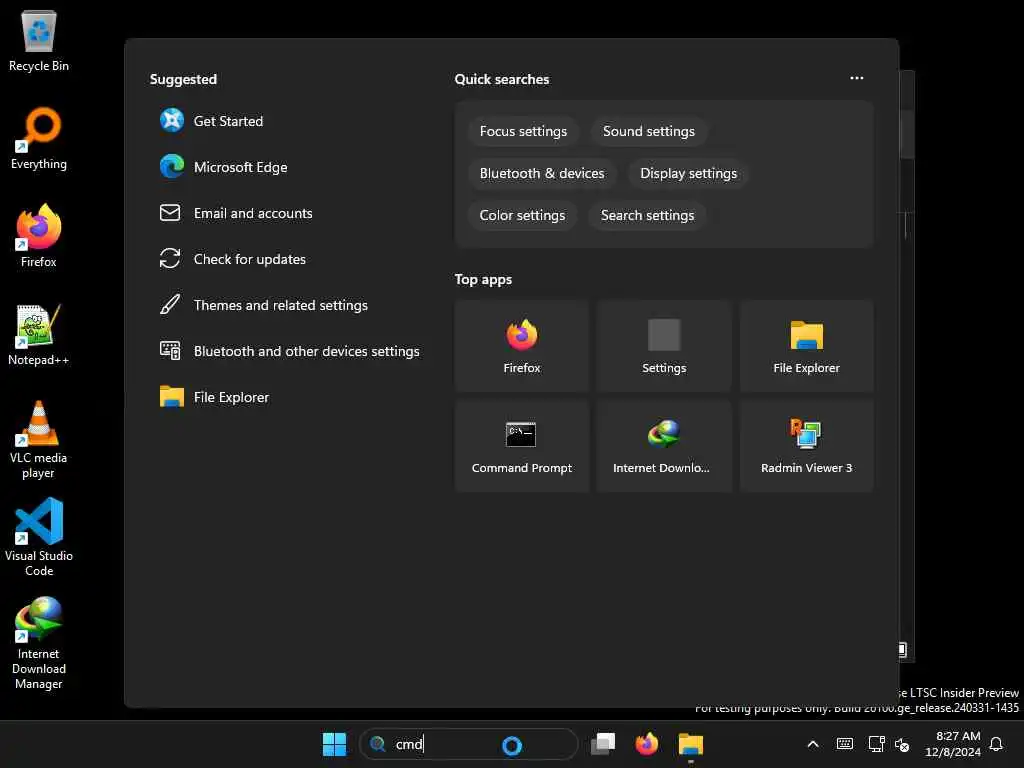The width and height of the screenshot is (1024, 768).
Task: Launch Firefox from Top apps
Action: pyautogui.click(x=522, y=346)
